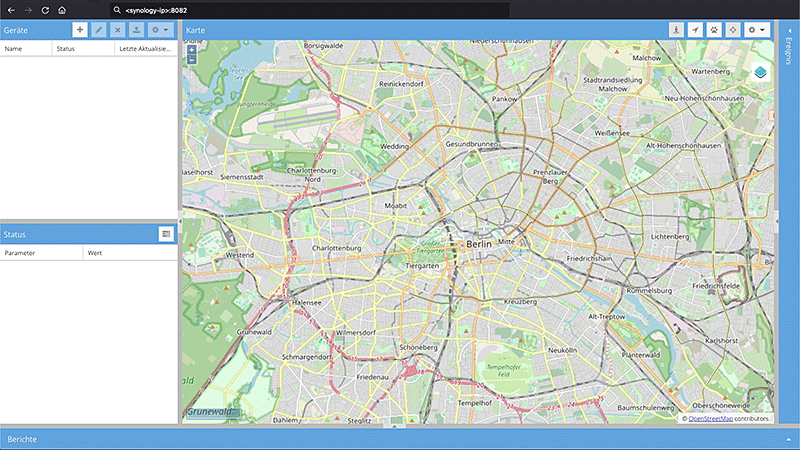800x450 pixels.
Task: Click the remove device X icon
Action: [117, 30]
